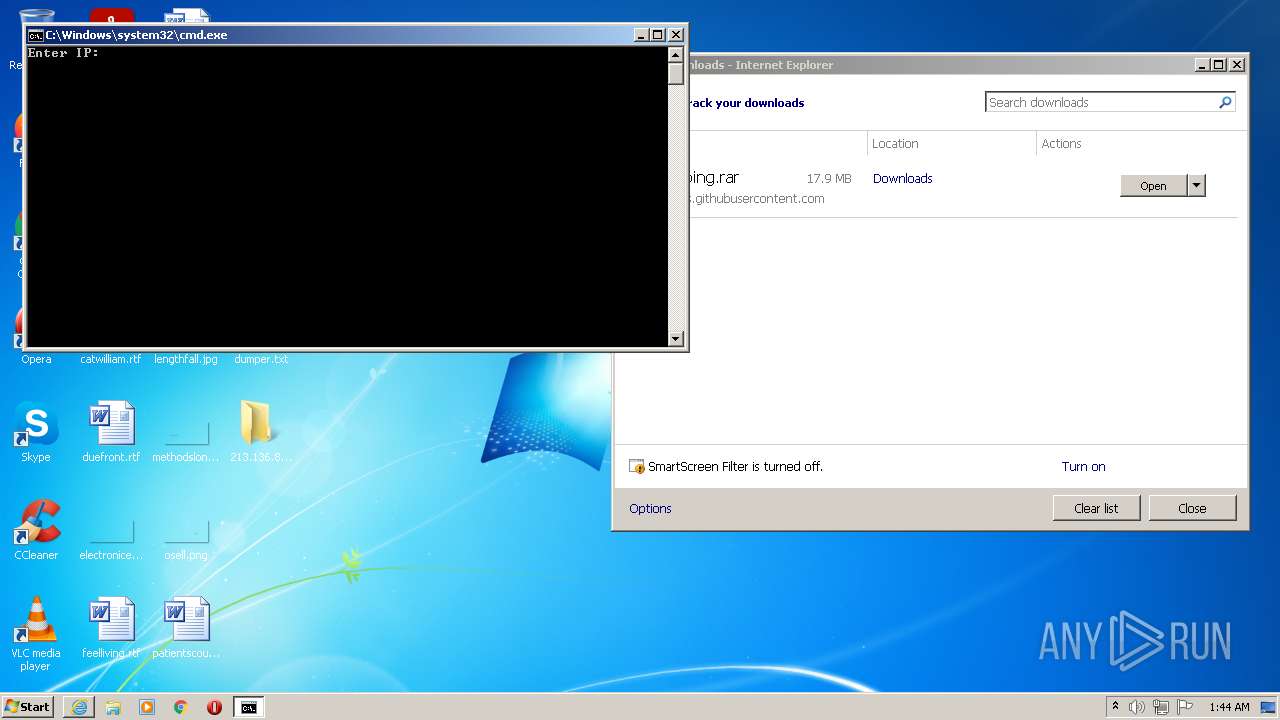This screenshot has height=720, width=1280.
Task: Click magnifier icon in Search downloads box
Action: tap(1225, 102)
